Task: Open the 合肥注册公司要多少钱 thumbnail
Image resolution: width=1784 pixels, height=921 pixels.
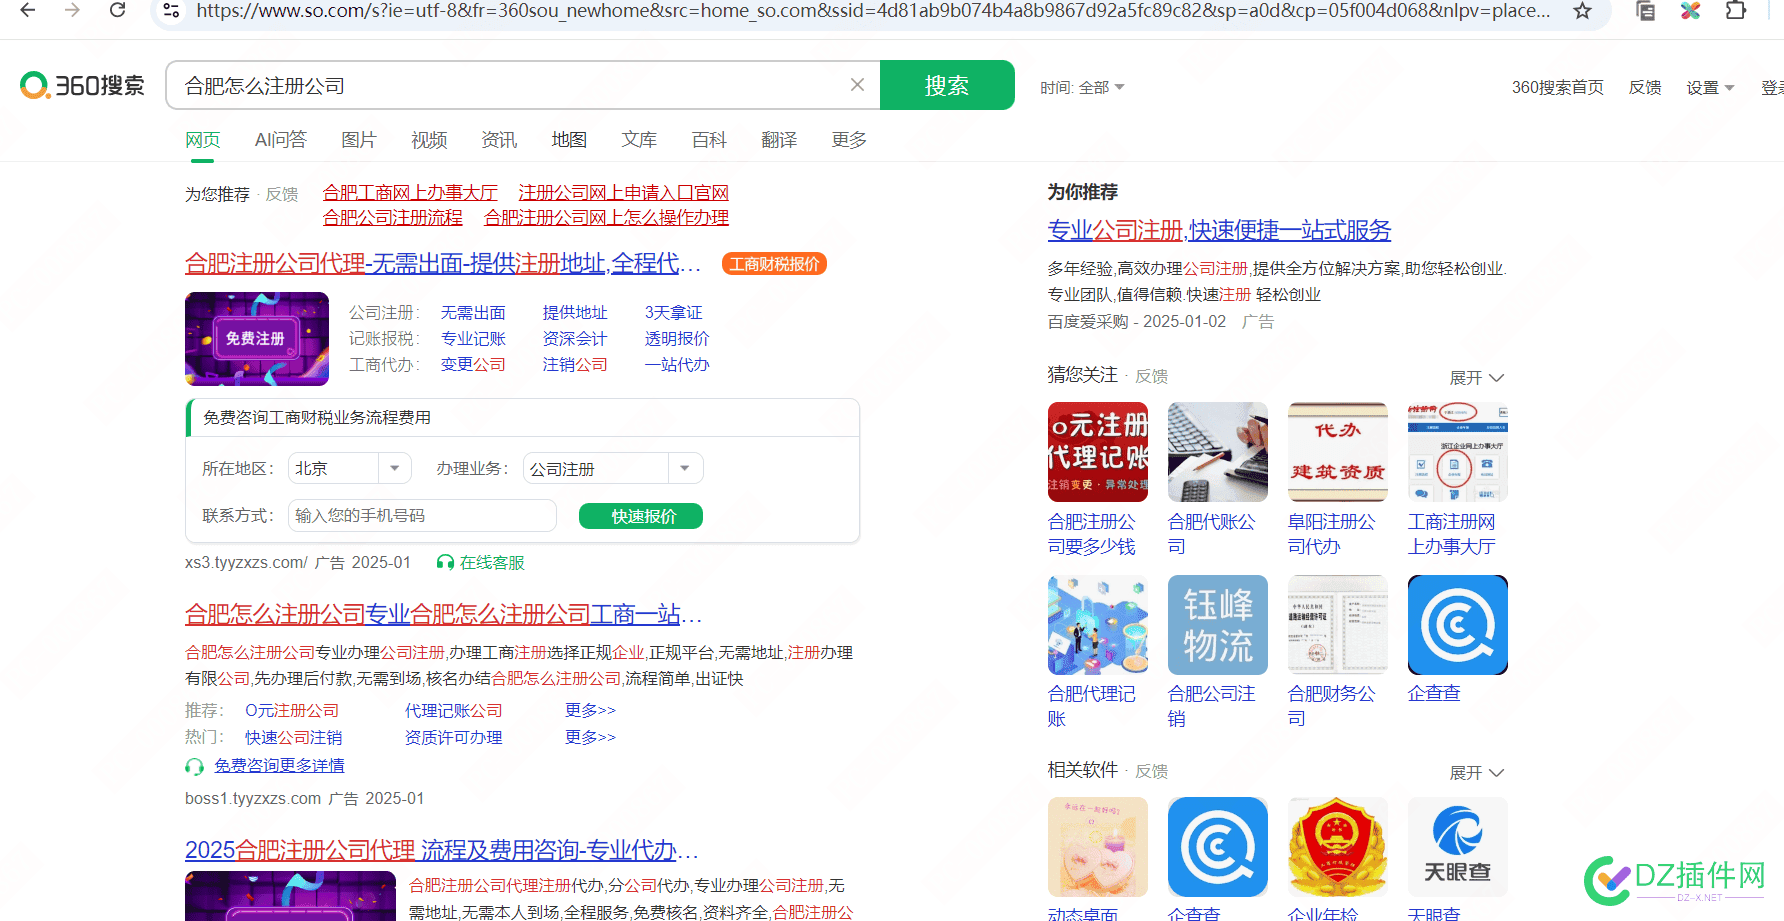Action: click(1098, 452)
